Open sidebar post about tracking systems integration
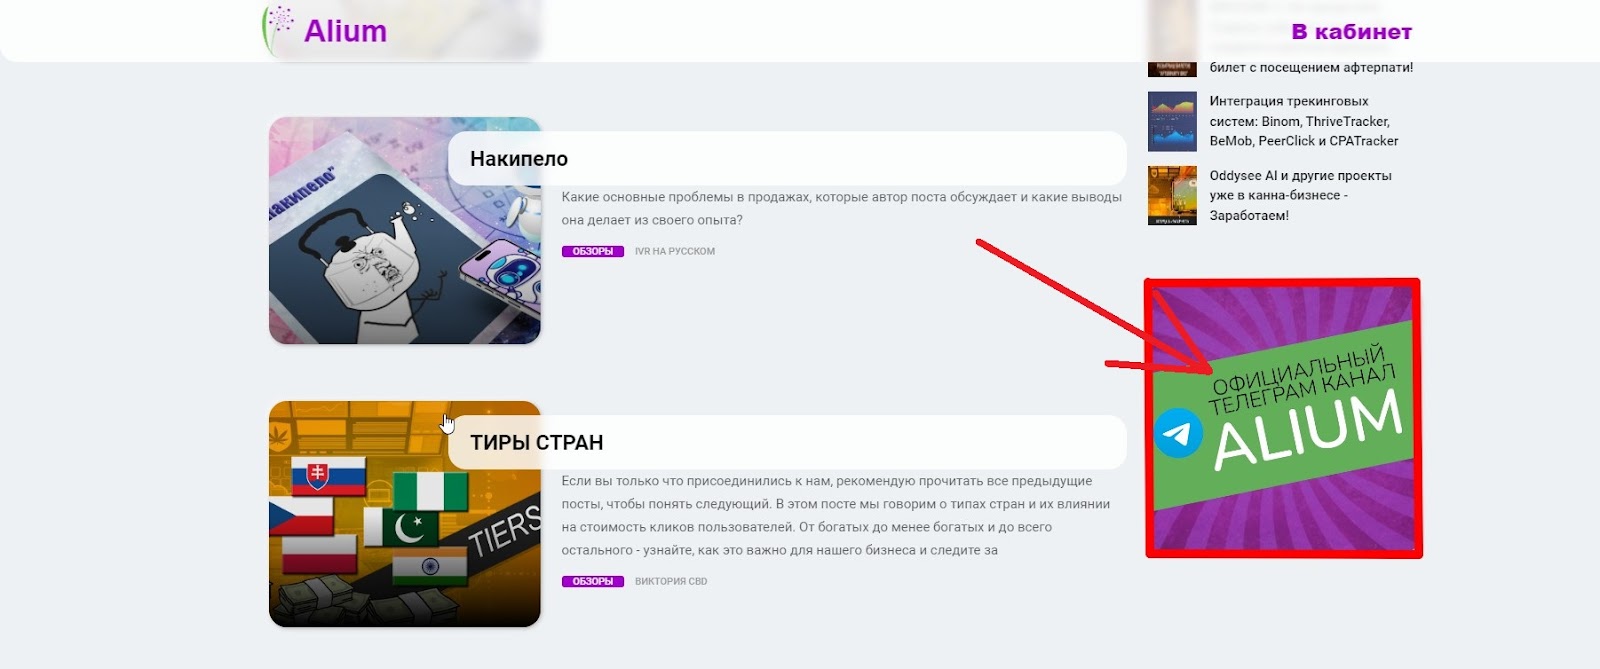This screenshot has width=1600, height=669. 1304,121
